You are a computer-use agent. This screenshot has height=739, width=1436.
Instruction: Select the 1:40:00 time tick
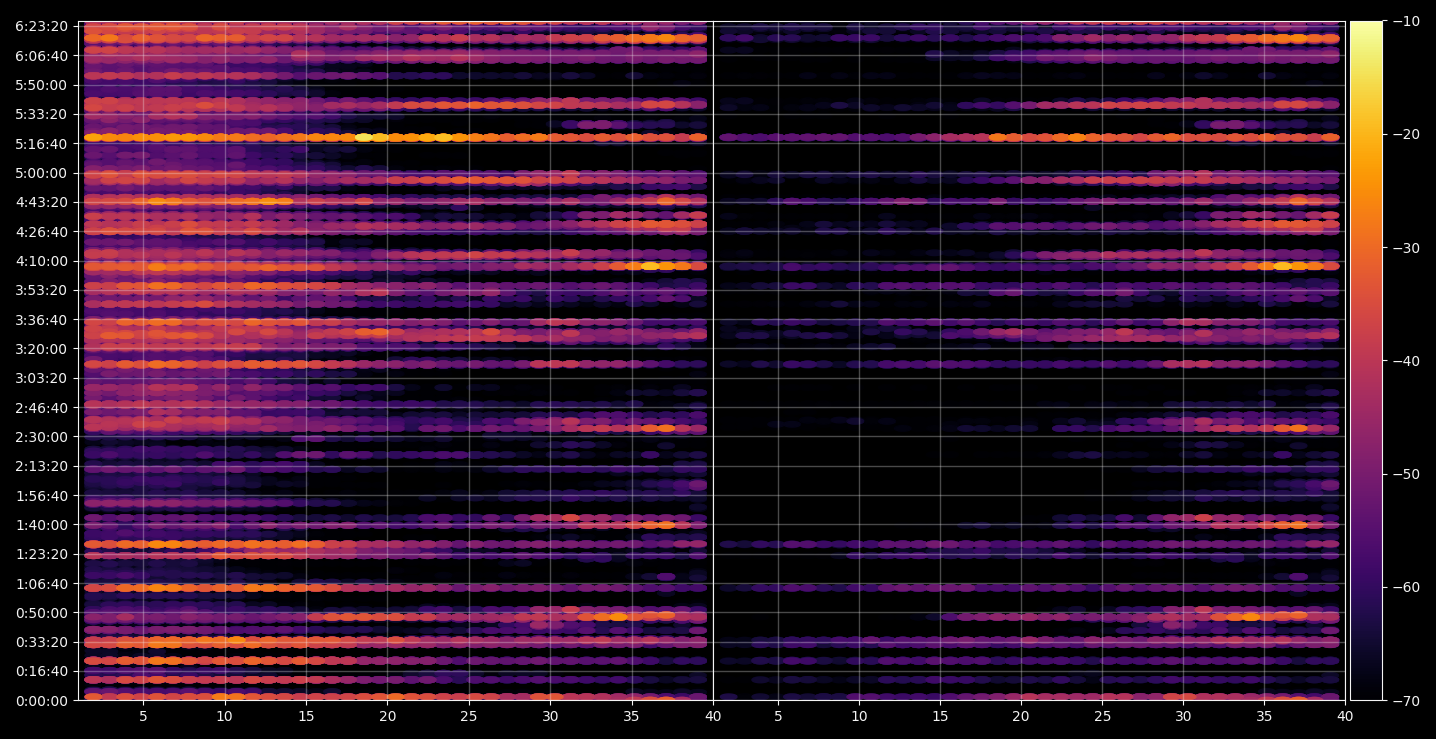(41, 525)
